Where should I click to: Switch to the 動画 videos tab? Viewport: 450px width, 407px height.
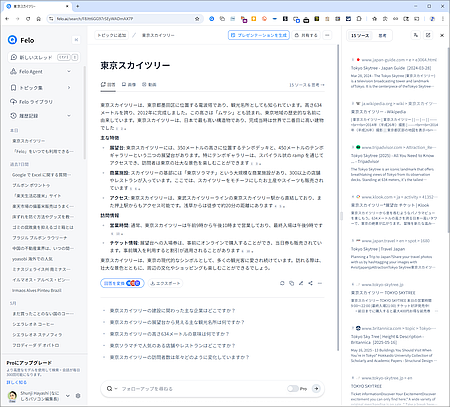point(149,85)
